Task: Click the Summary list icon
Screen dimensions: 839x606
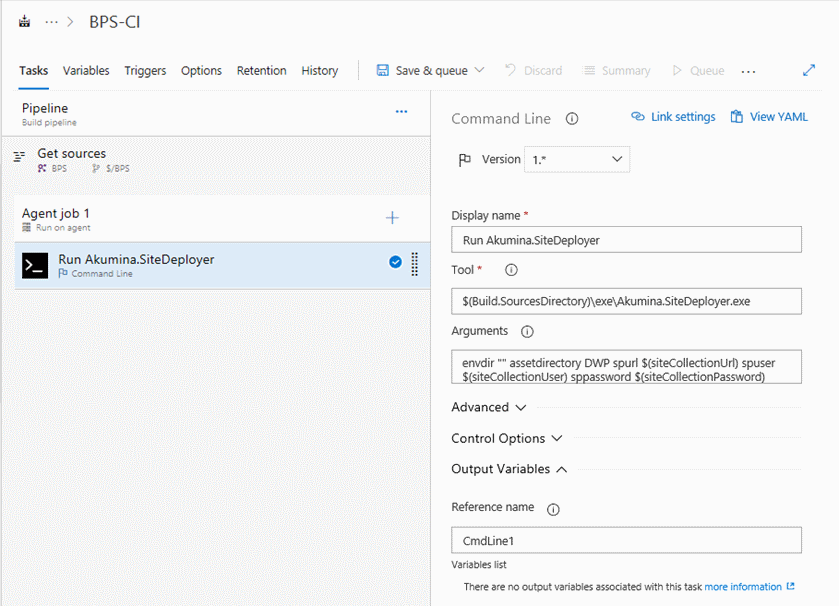Action: 589,71
